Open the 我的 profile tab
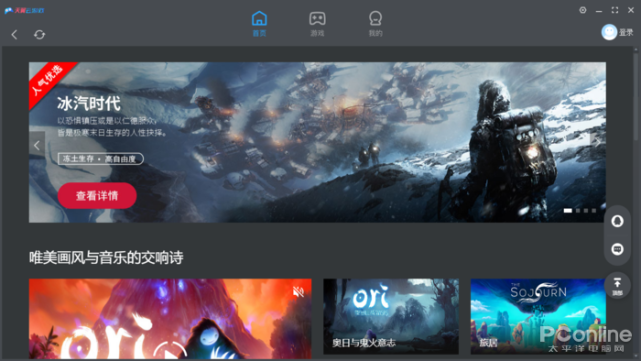 tap(375, 24)
